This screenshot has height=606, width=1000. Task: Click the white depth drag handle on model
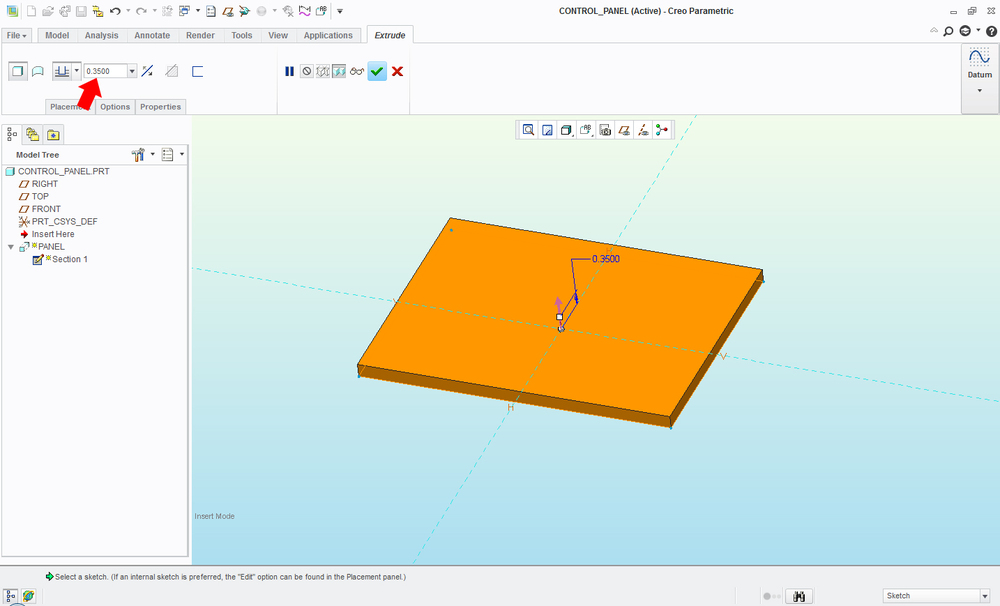pyautogui.click(x=559, y=317)
